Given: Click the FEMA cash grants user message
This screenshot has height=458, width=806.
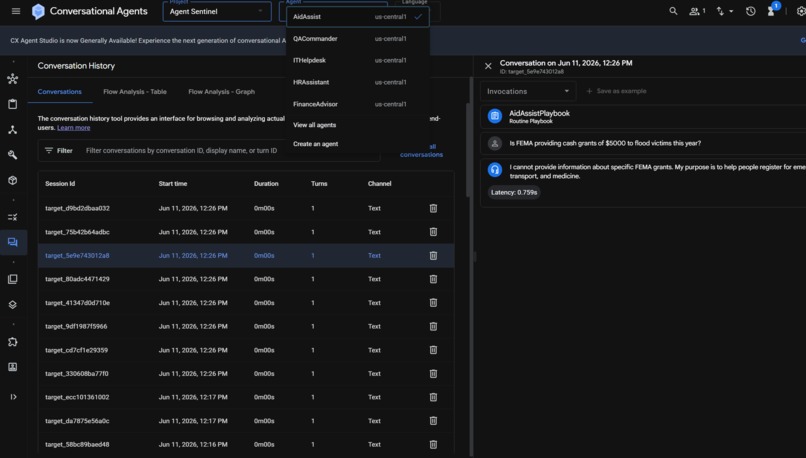Looking at the screenshot, I should 605,143.
